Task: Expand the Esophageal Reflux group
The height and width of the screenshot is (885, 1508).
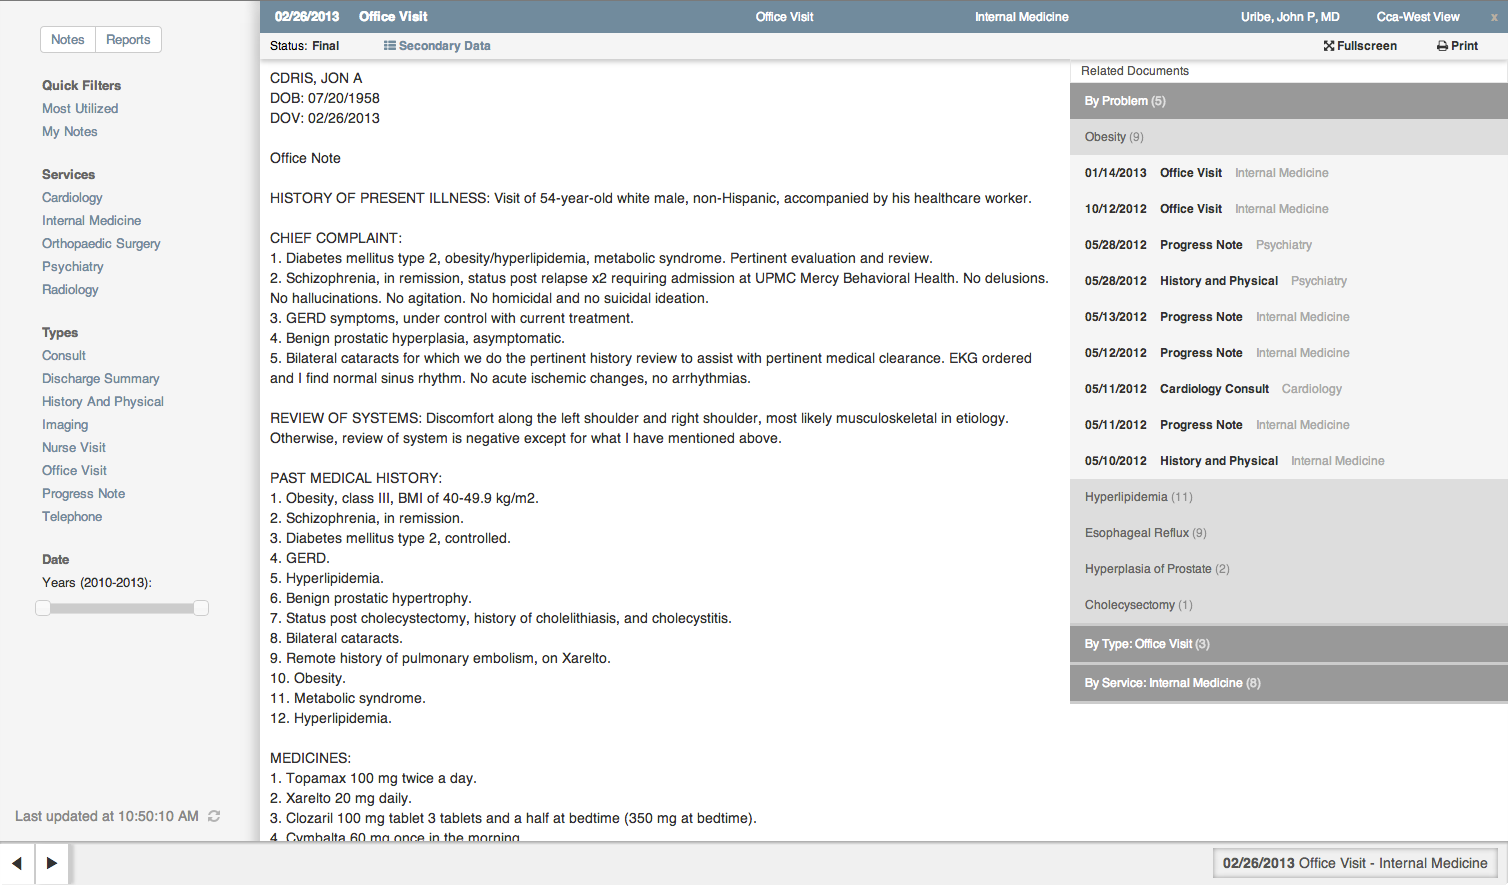Action: [x=1145, y=533]
